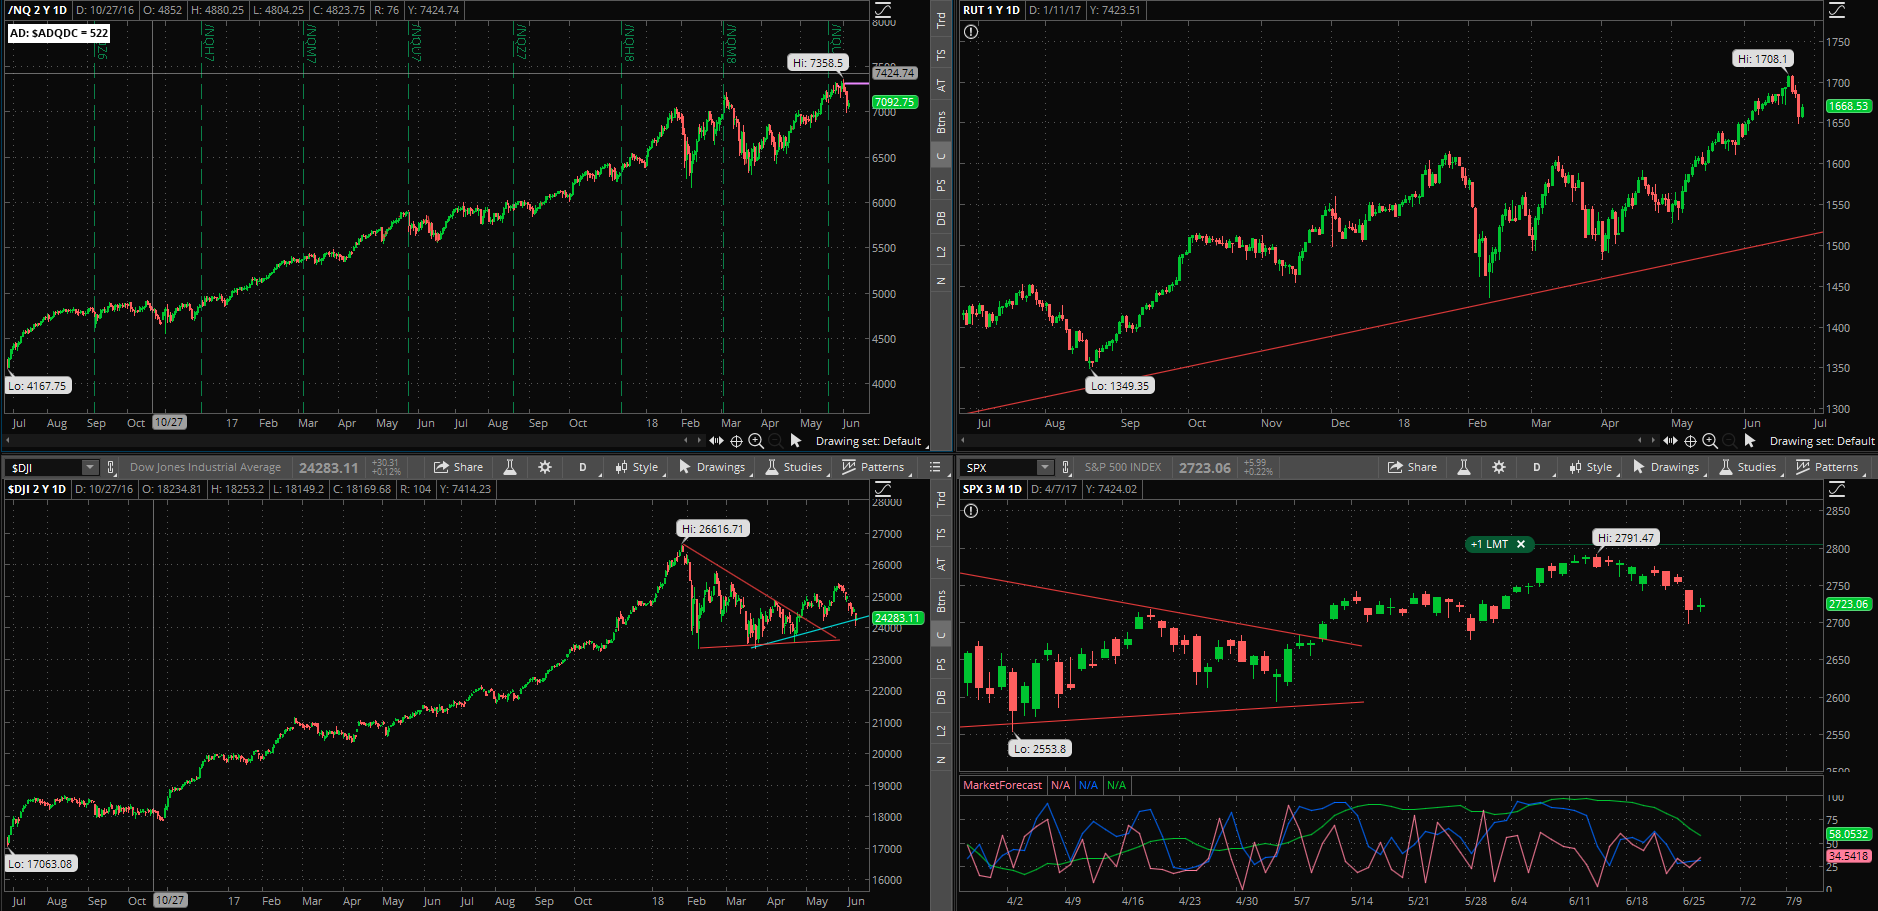Image resolution: width=1878 pixels, height=911 pixels.
Task: Click the symbol link icon next to $DJI
Action: point(111,467)
